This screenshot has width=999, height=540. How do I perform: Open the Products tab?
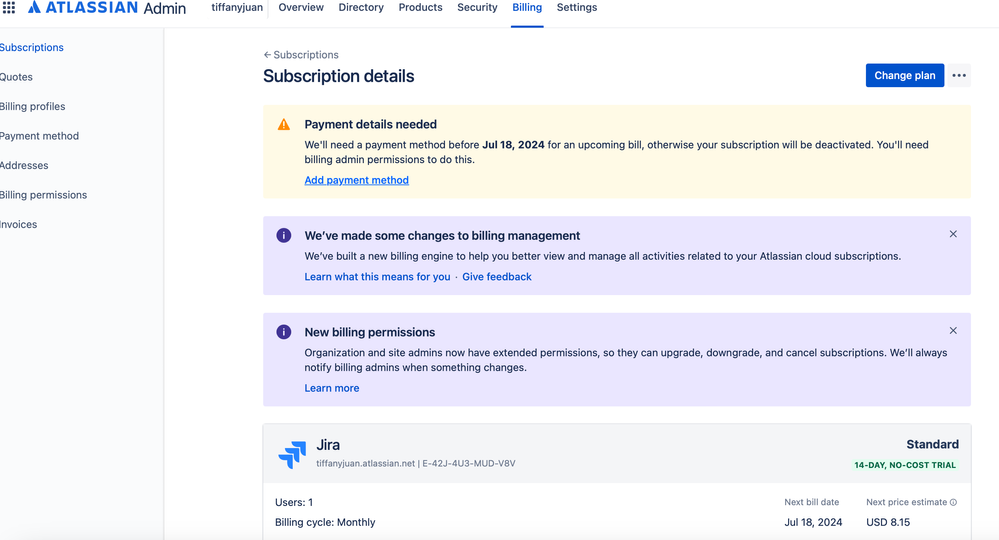click(x=420, y=8)
